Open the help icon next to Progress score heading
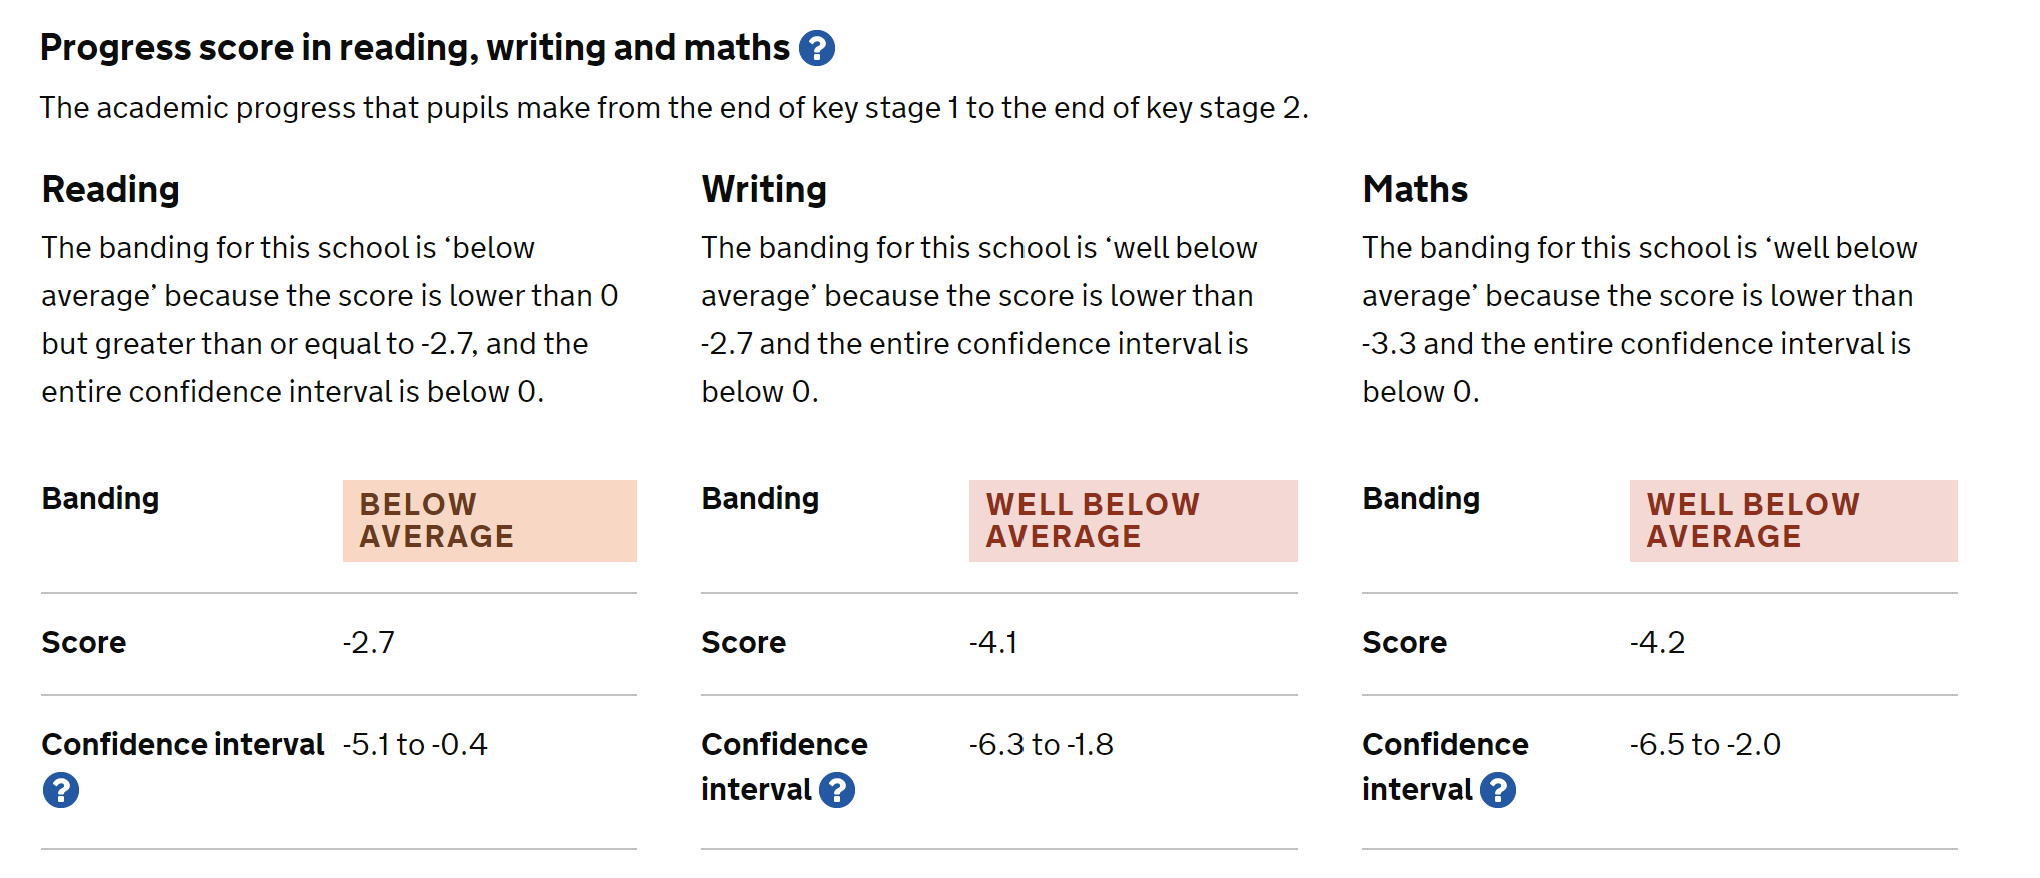The image size is (2040, 878). 818,47
